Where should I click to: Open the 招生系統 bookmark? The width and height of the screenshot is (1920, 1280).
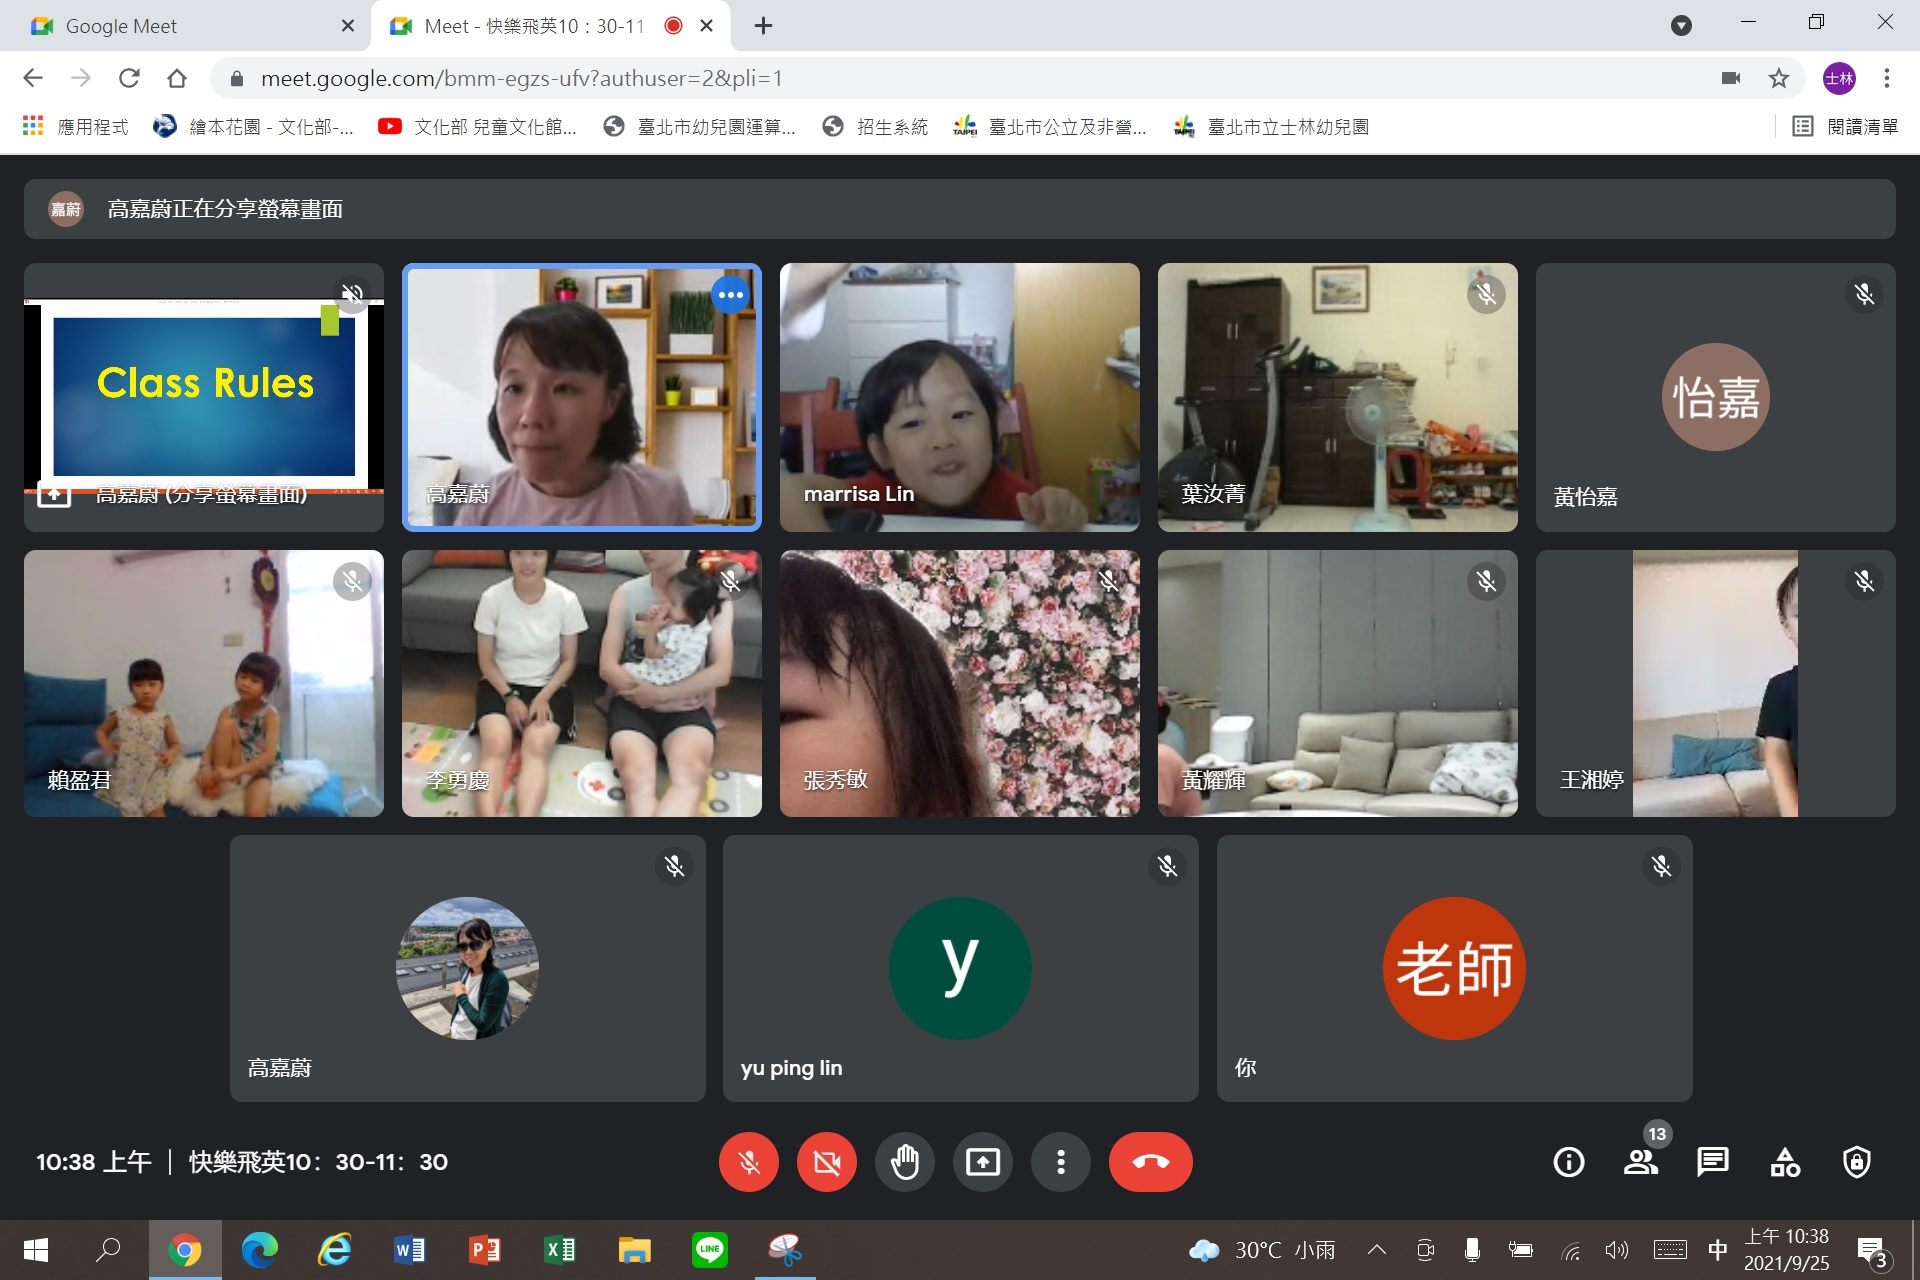(875, 127)
